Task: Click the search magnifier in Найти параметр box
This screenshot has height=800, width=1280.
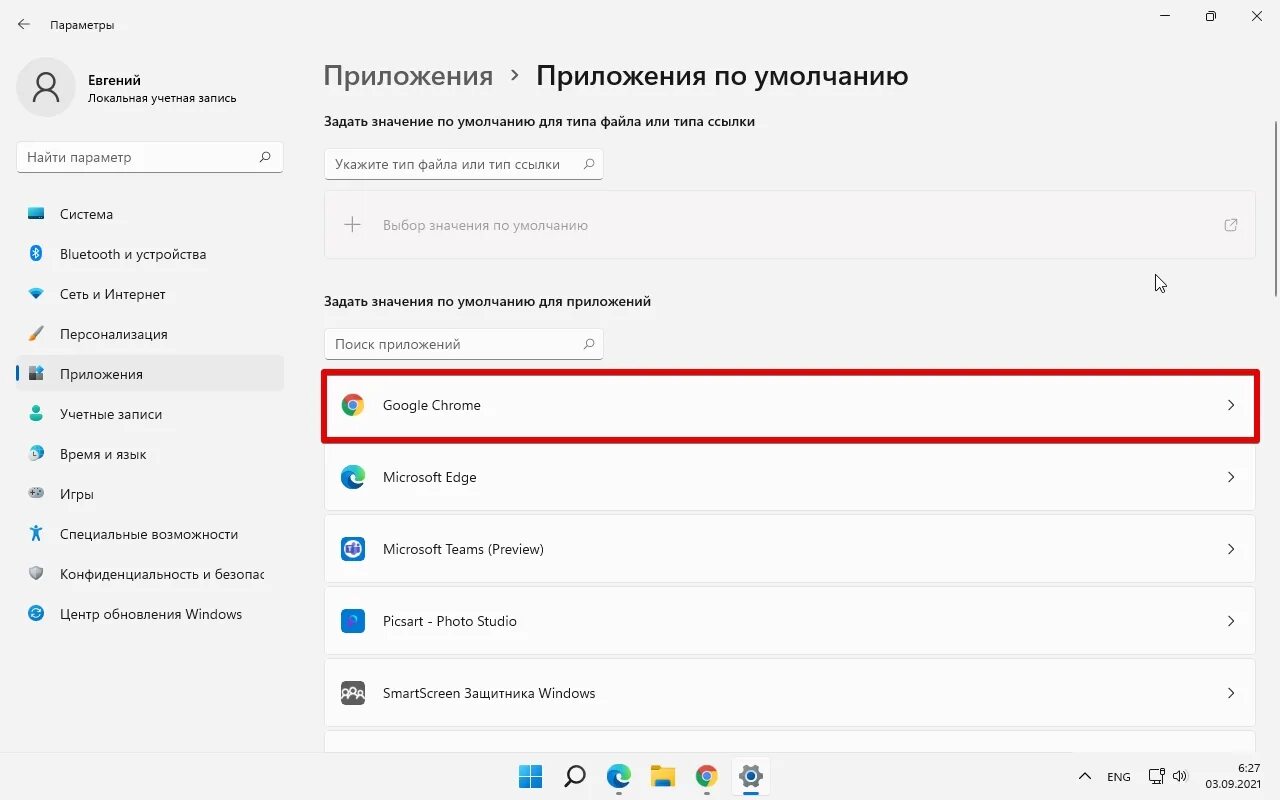Action: [265, 157]
